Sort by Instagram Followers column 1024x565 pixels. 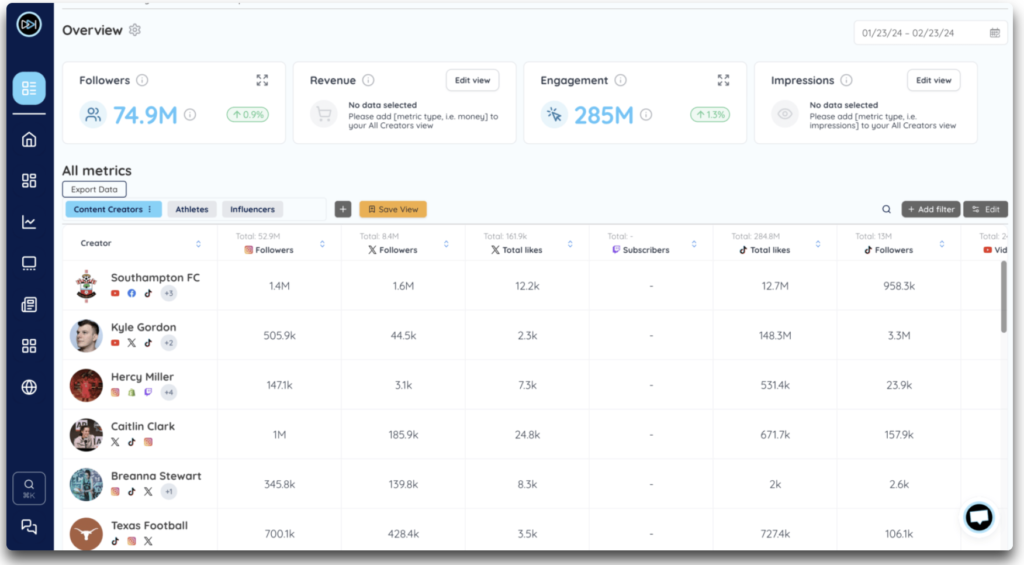322,244
